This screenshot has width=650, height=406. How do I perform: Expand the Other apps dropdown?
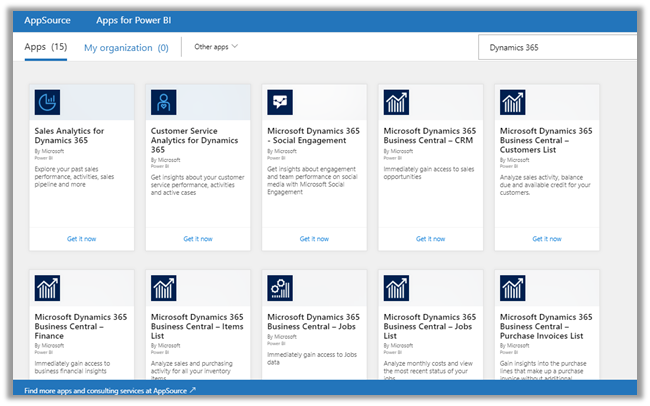coord(216,47)
